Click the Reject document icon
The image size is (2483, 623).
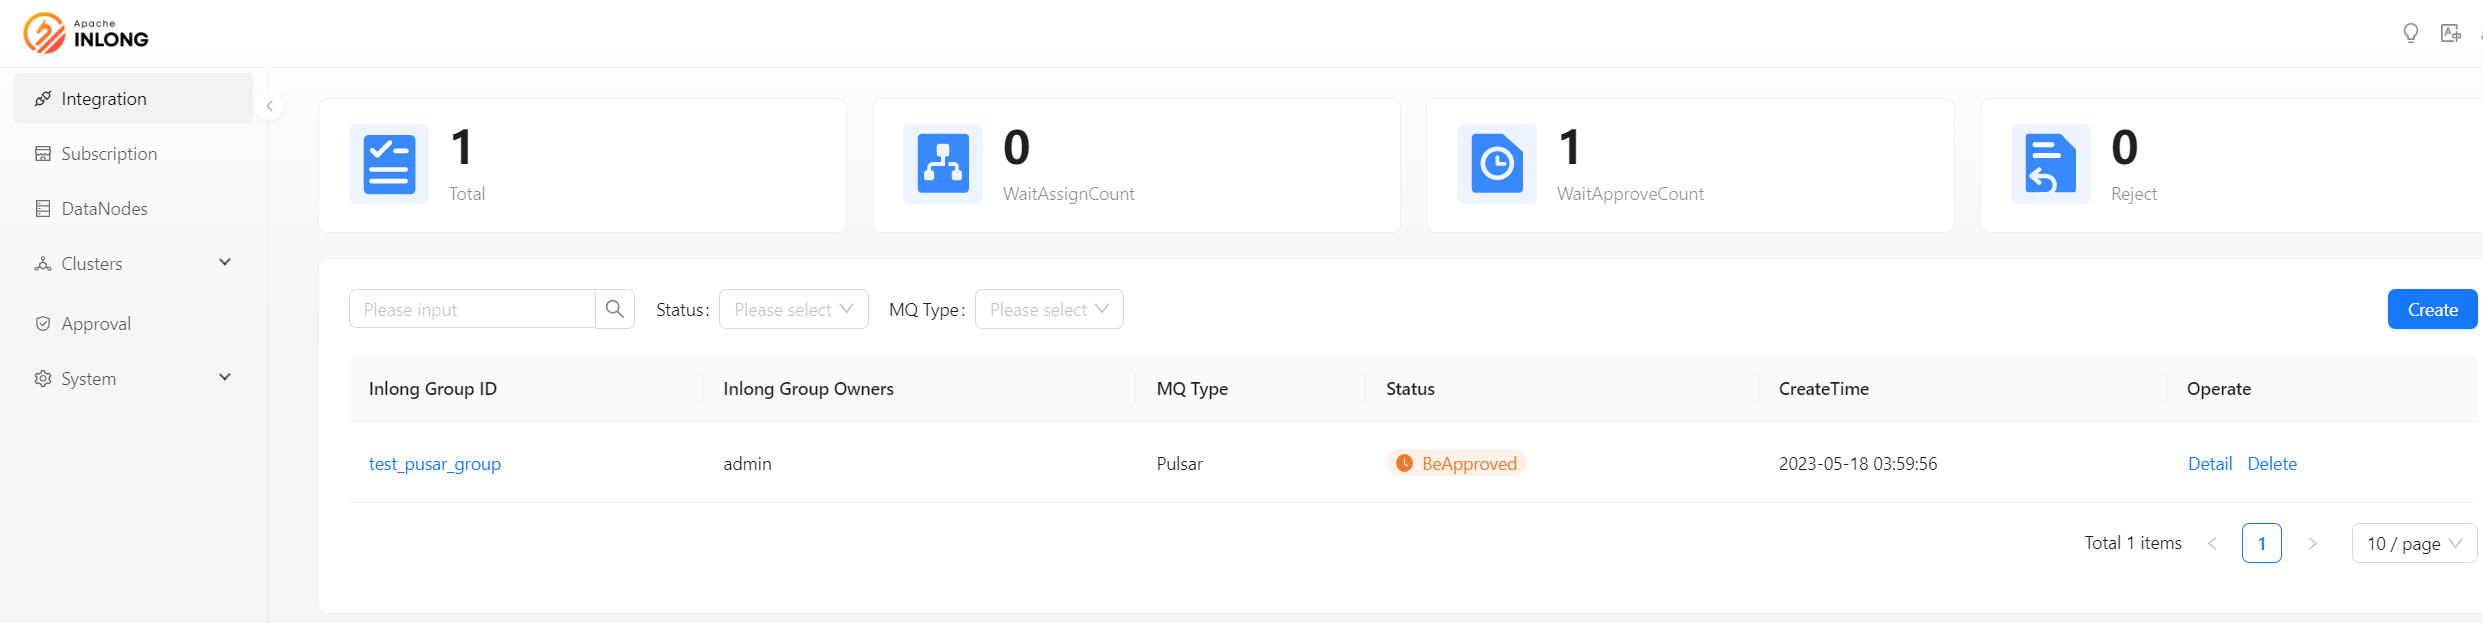click(x=2050, y=164)
